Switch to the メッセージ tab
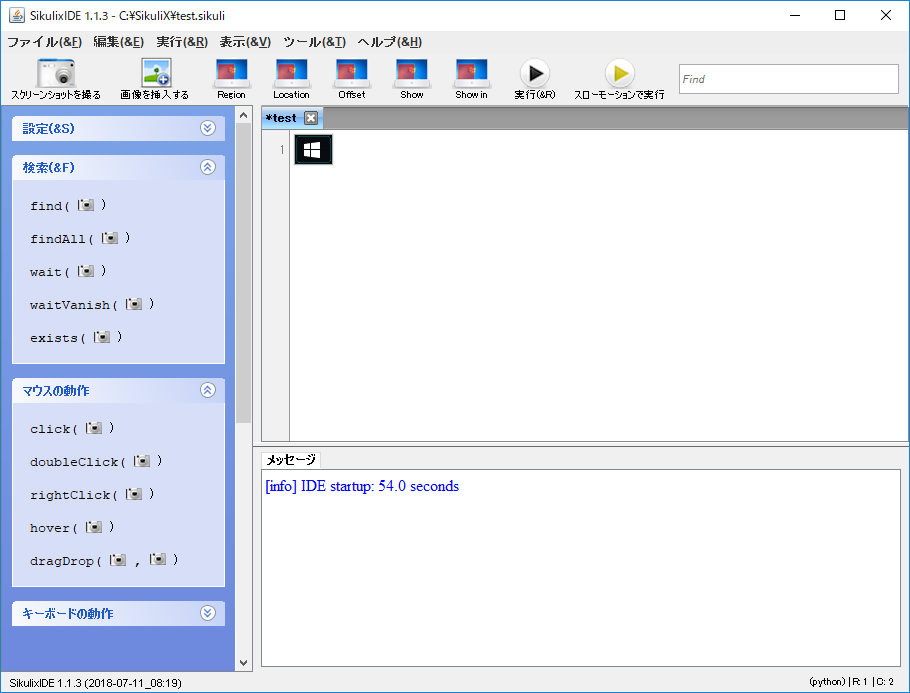Image resolution: width=910 pixels, height=693 pixels. (291, 459)
